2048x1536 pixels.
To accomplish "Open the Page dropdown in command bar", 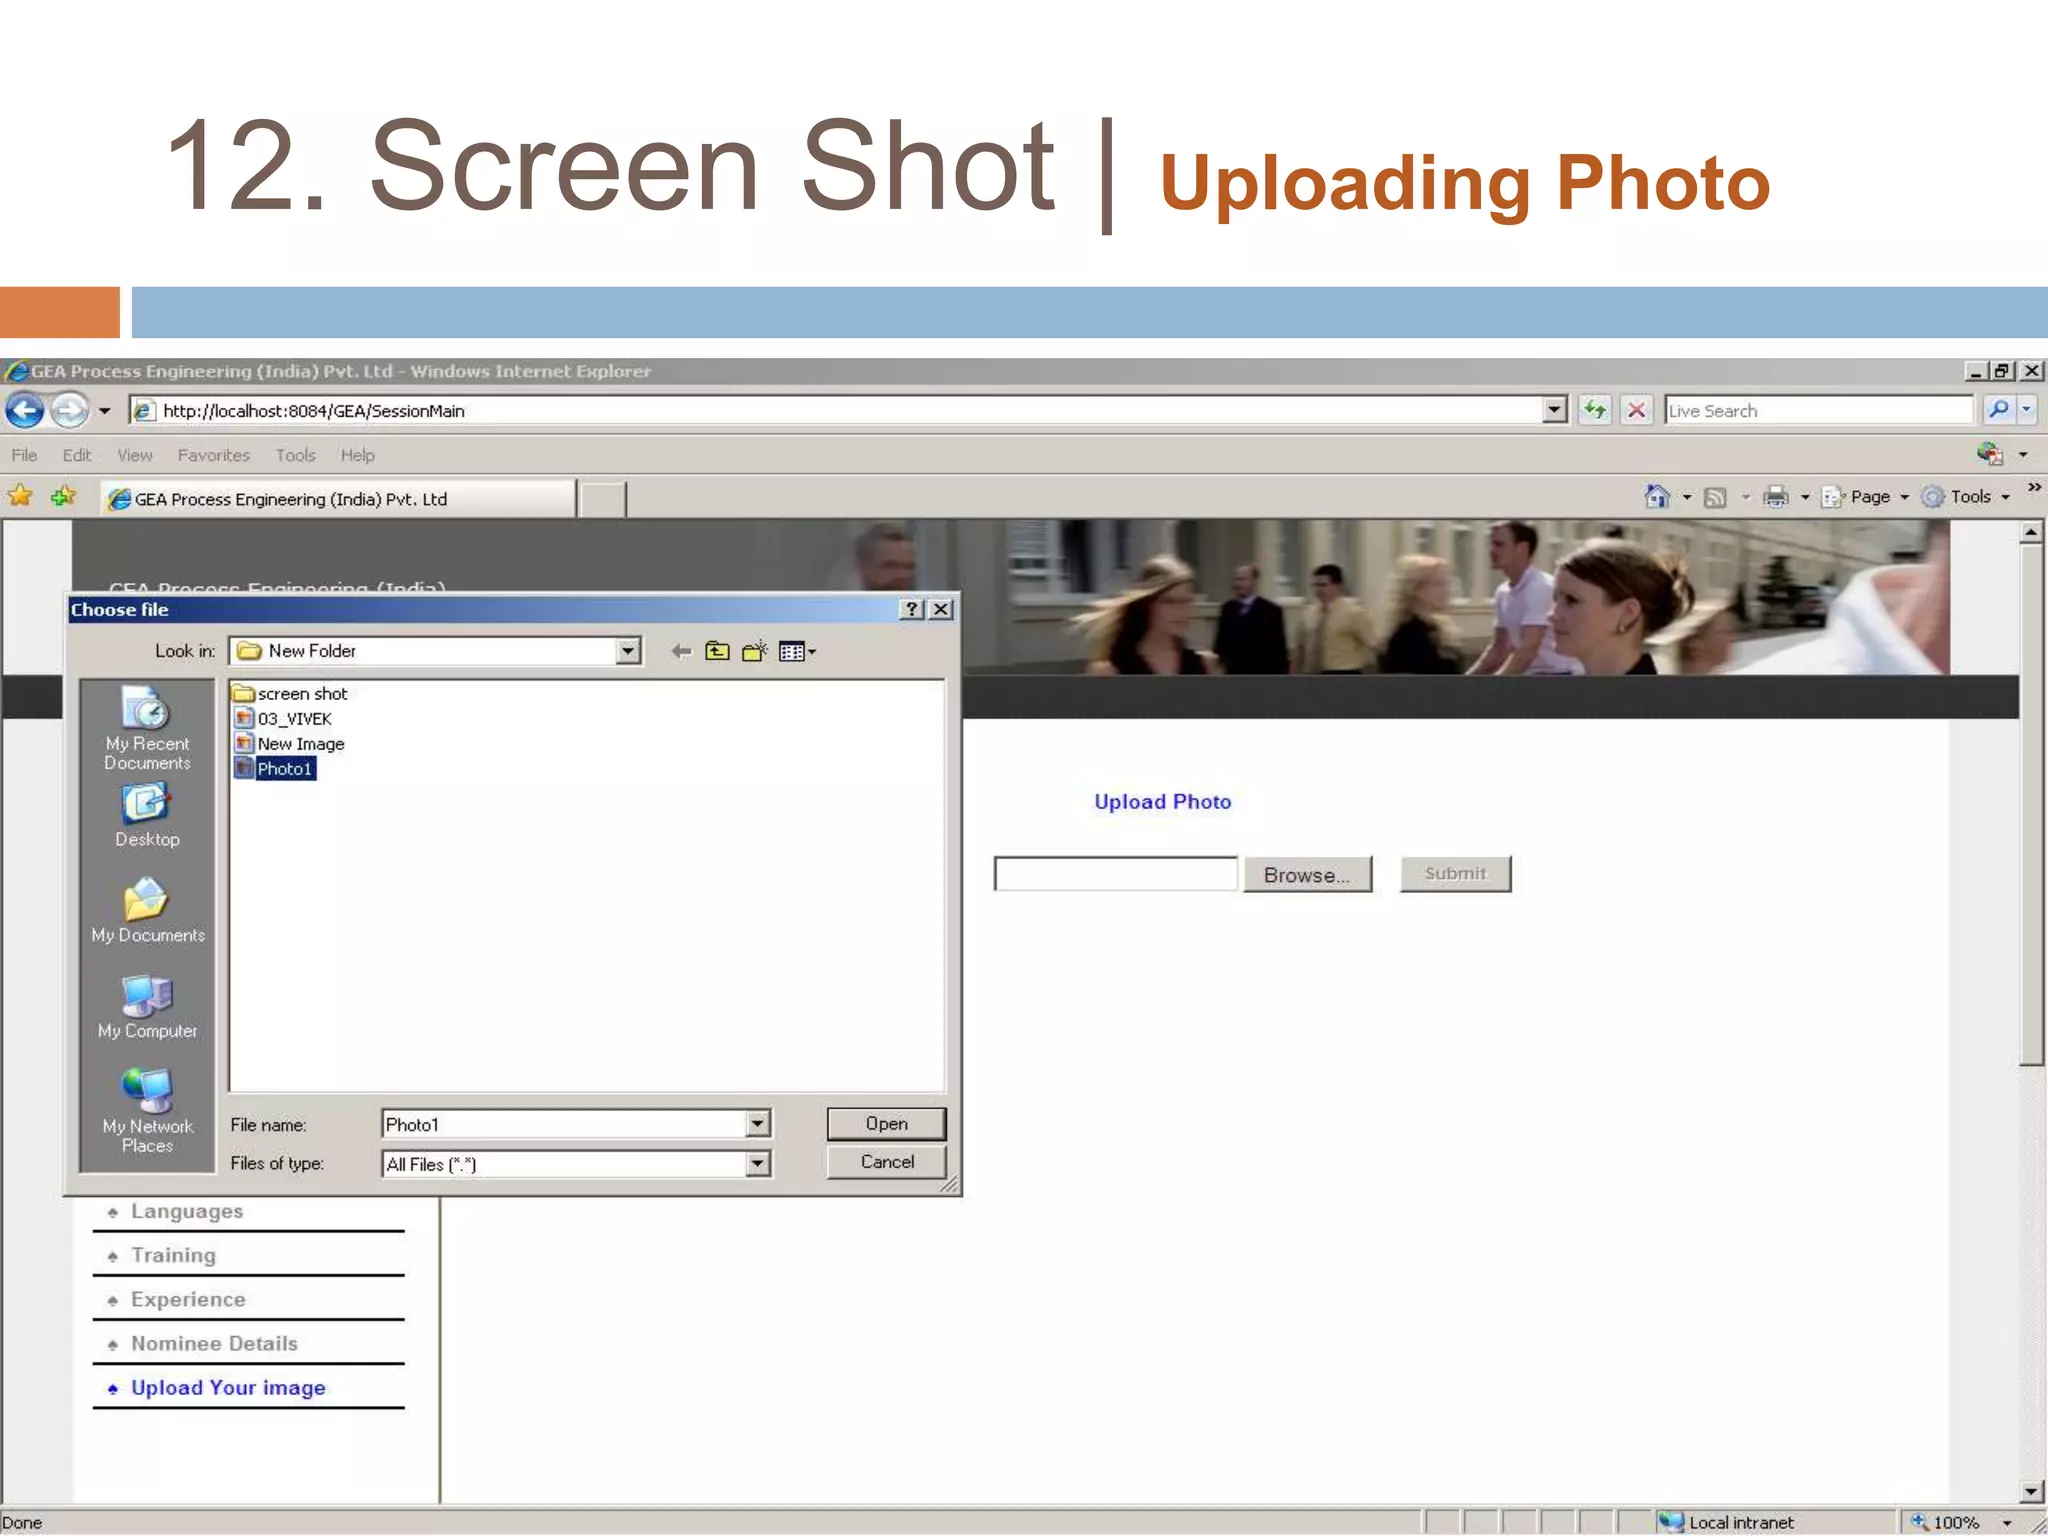I will 1866,496.
